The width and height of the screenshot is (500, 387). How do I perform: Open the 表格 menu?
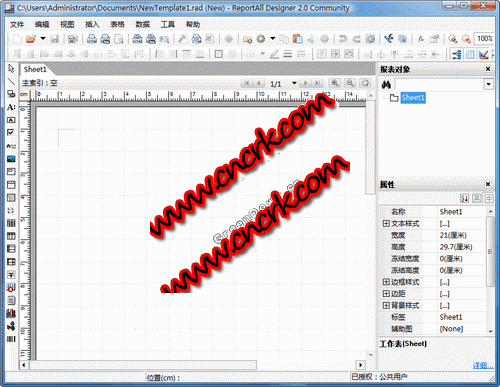click(x=117, y=24)
